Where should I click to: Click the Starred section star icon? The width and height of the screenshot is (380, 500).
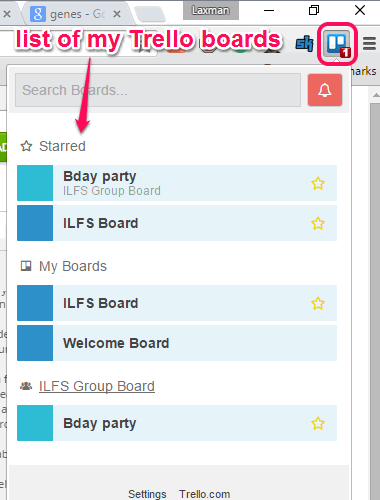pyautogui.click(x=26, y=146)
